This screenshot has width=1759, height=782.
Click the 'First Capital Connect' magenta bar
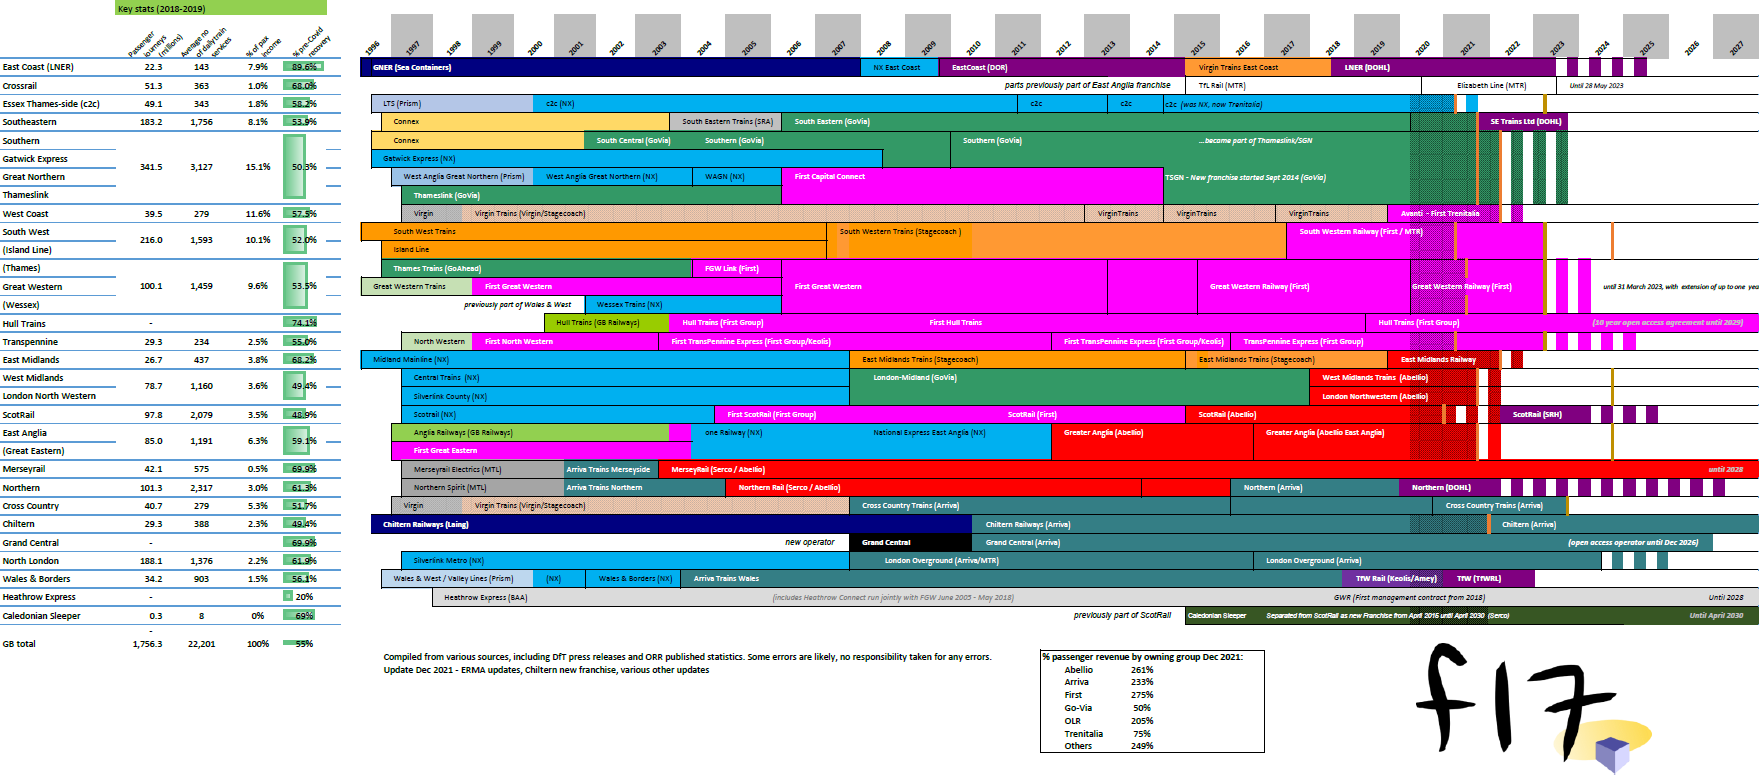pos(972,186)
